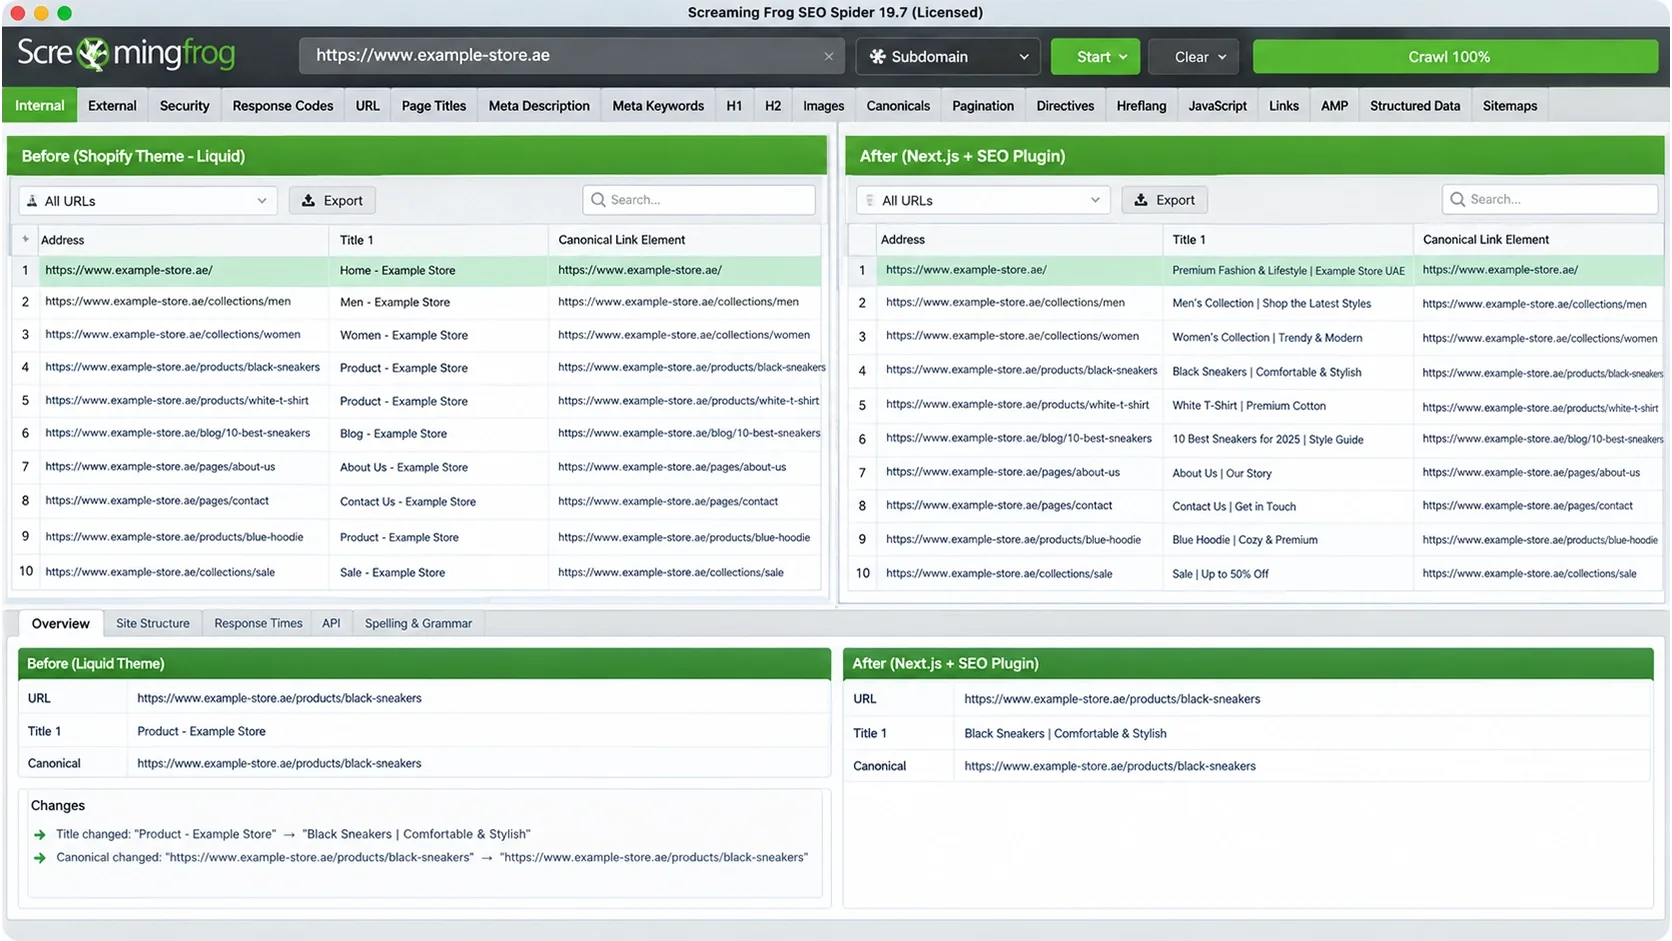Screen dimensions: 1672x941
Task: Select the black-sneakers row in Before table
Action: (x=416, y=368)
